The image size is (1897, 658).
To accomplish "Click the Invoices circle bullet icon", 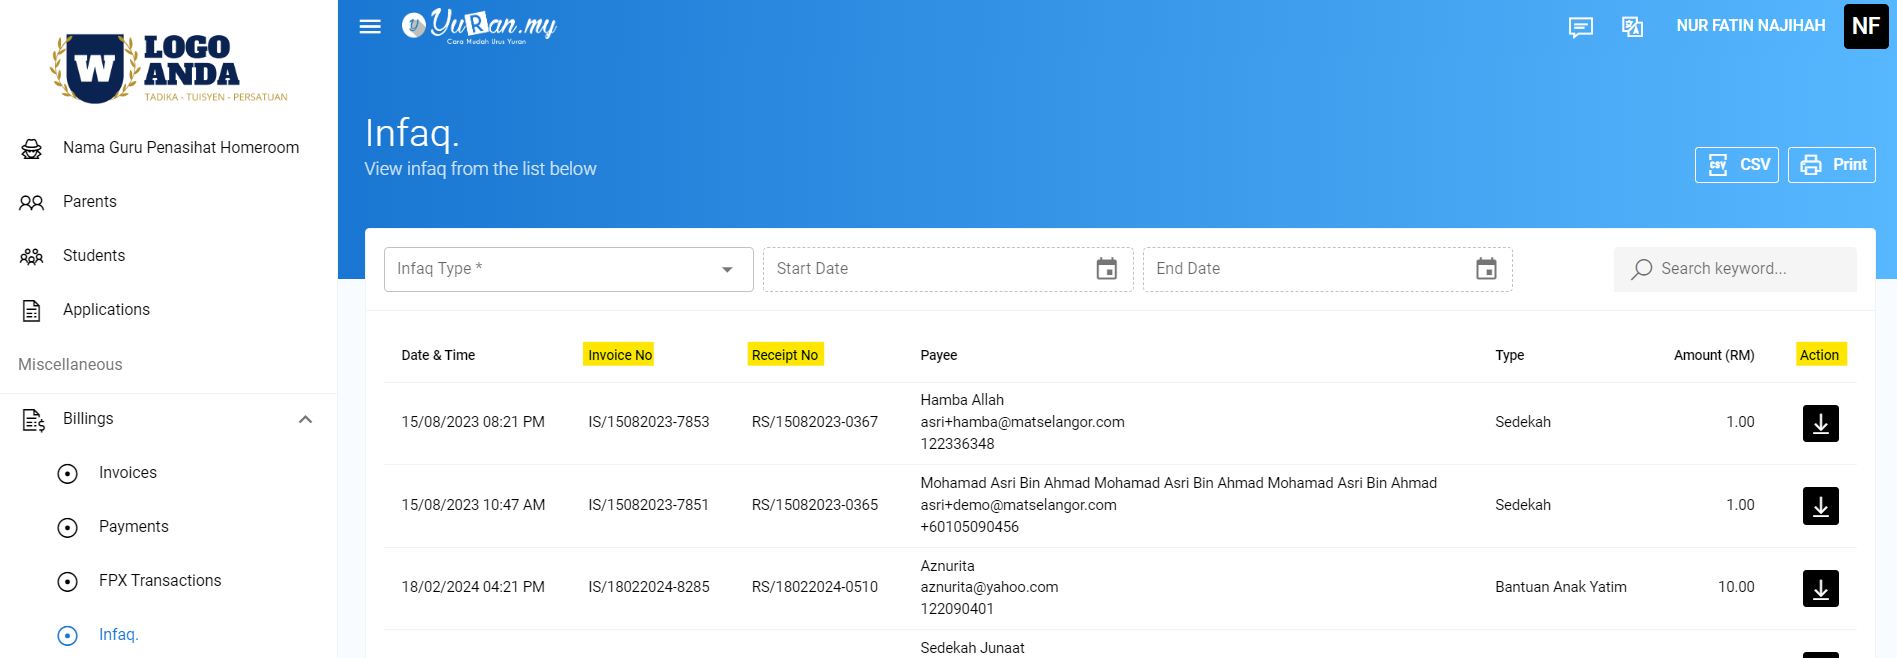I will (x=68, y=474).
